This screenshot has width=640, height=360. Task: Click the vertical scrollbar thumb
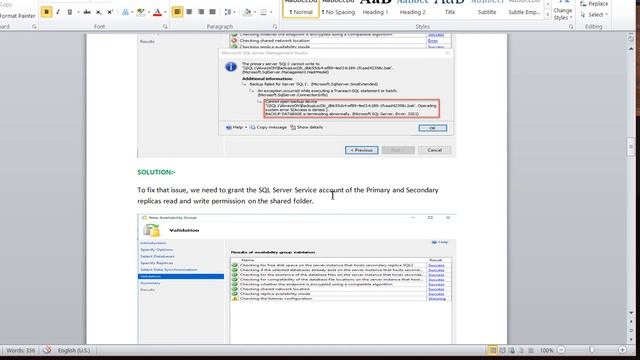(x=631, y=147)
